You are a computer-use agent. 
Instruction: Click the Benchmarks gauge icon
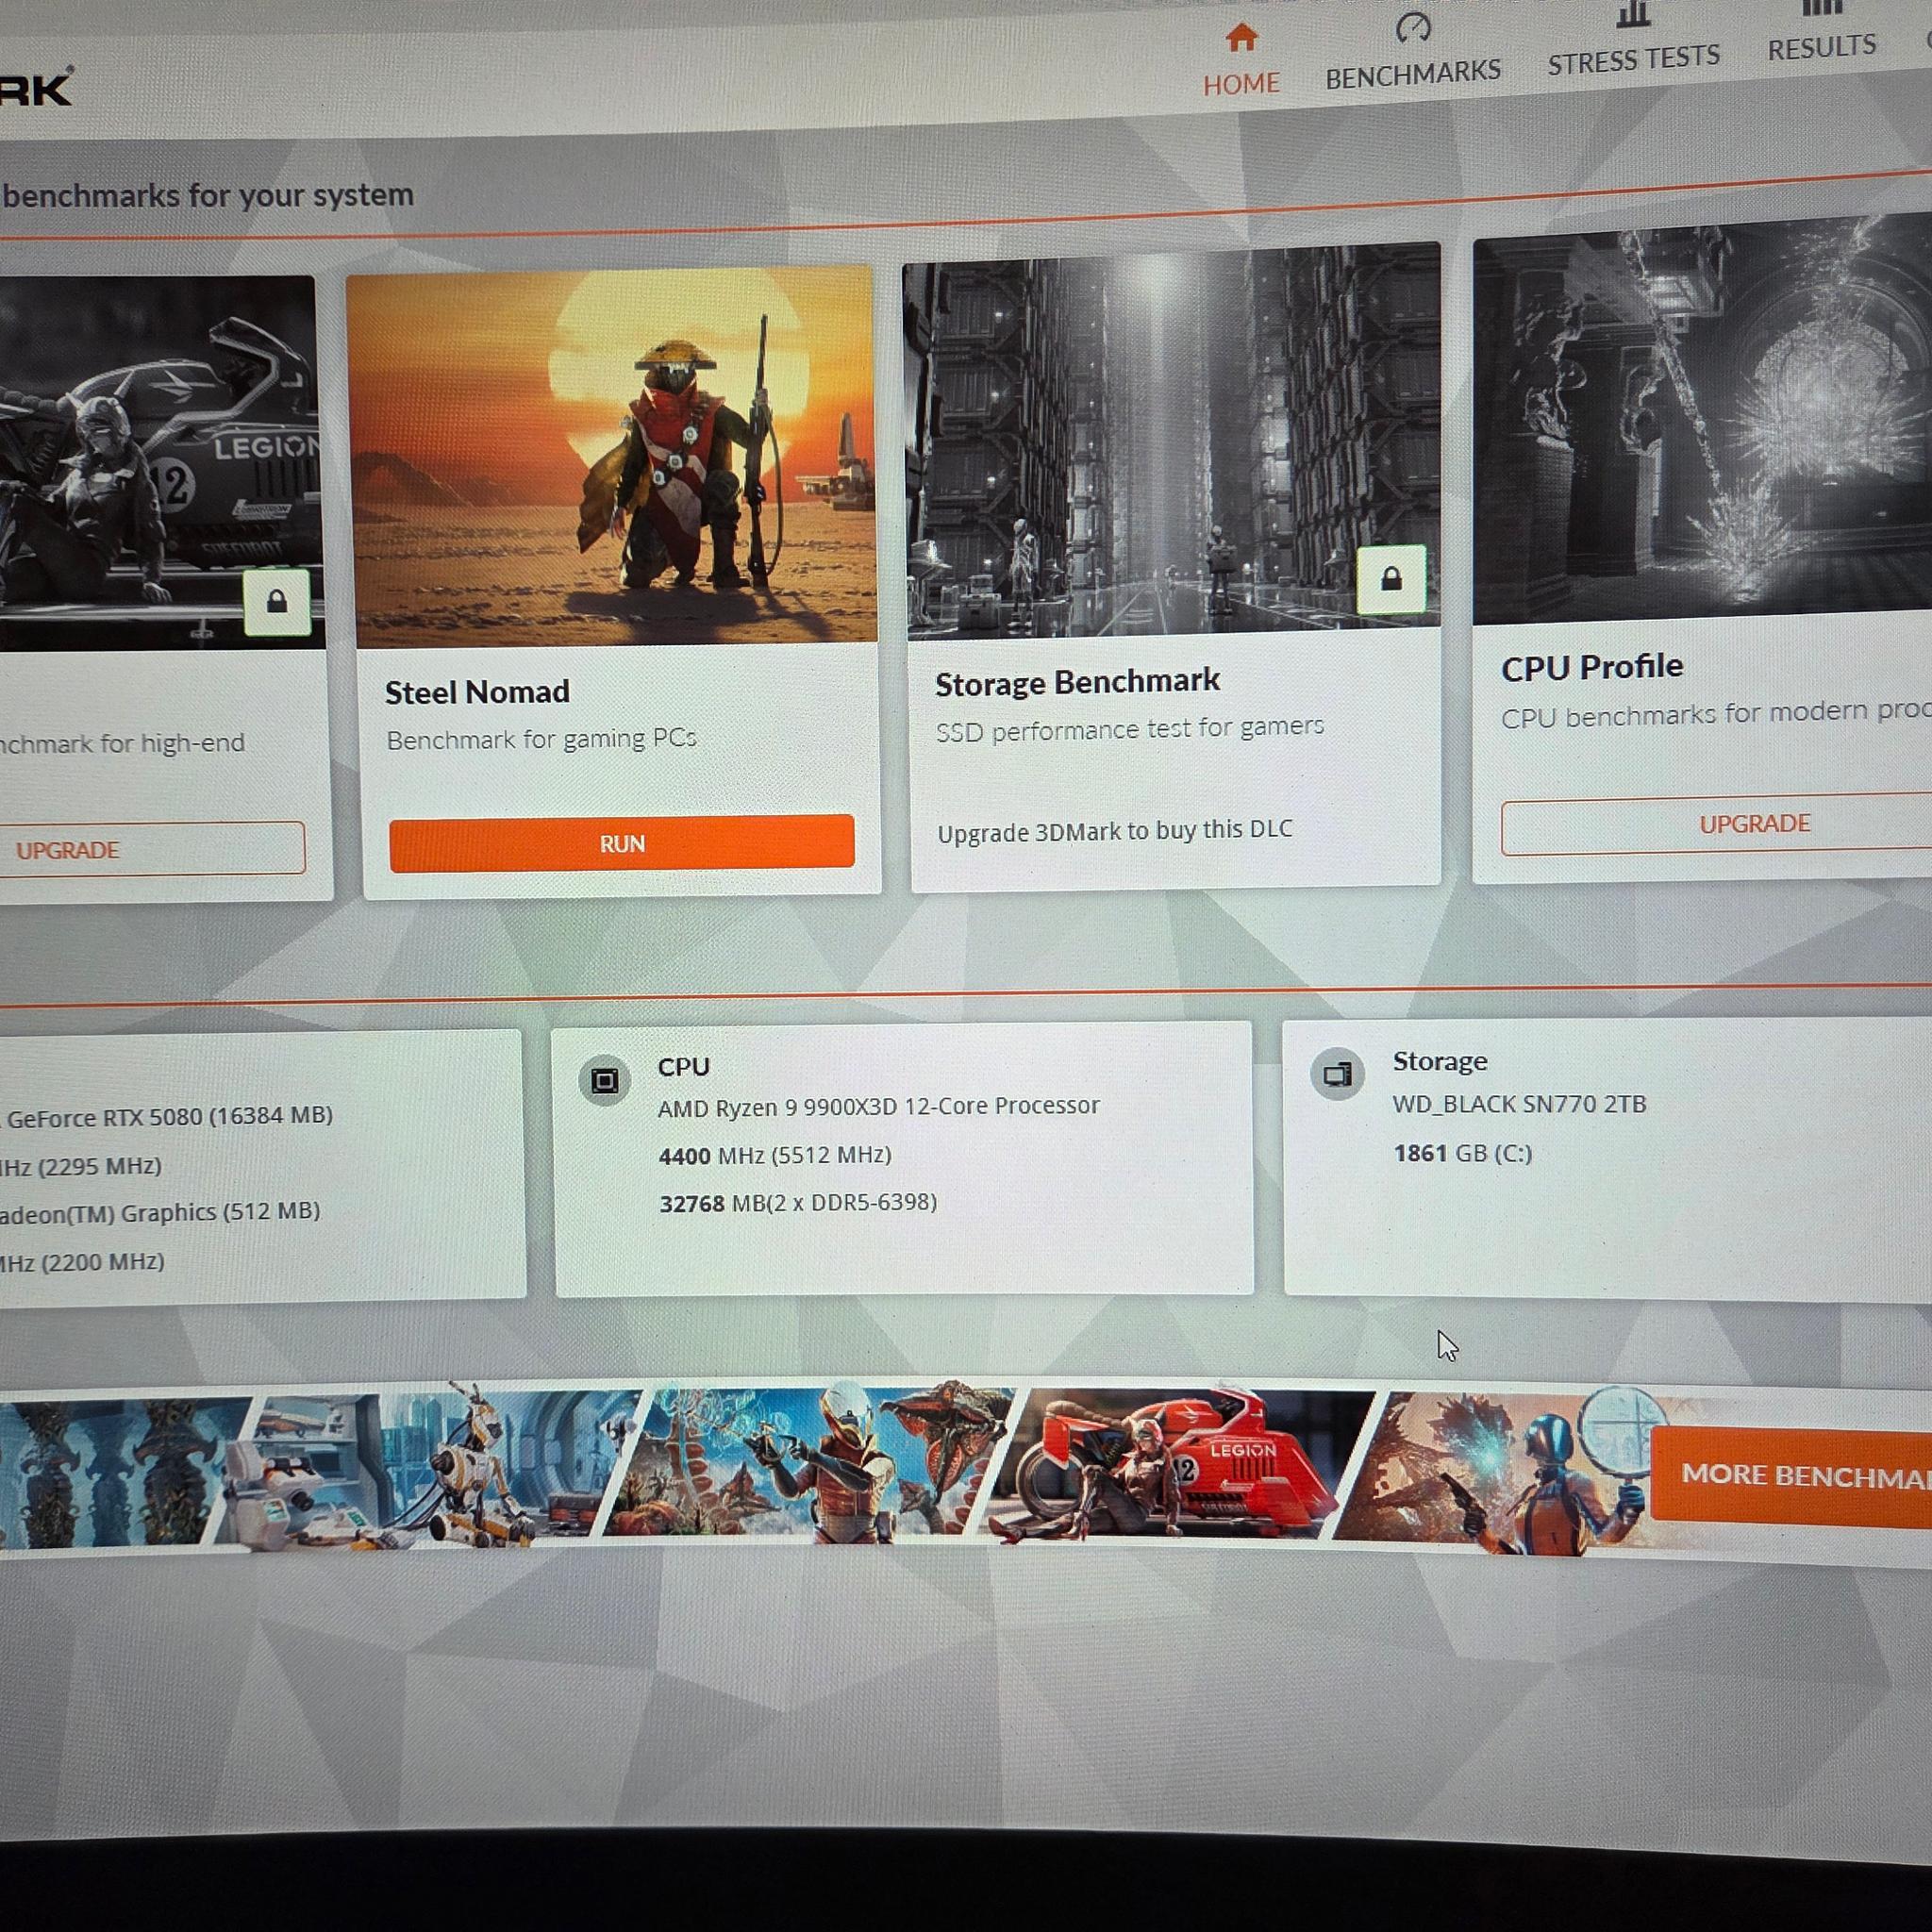[x=1413, y=28]
